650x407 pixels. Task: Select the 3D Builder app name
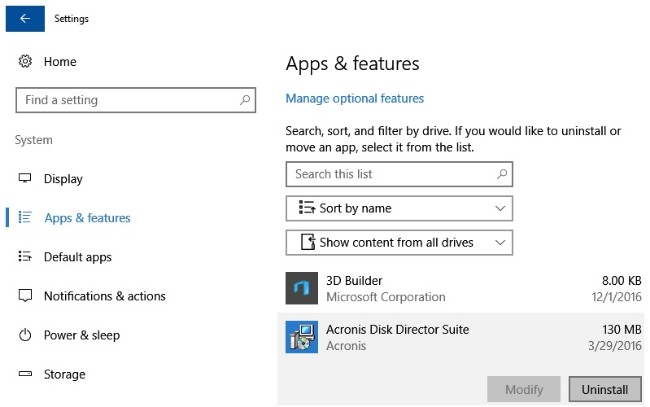354,281
